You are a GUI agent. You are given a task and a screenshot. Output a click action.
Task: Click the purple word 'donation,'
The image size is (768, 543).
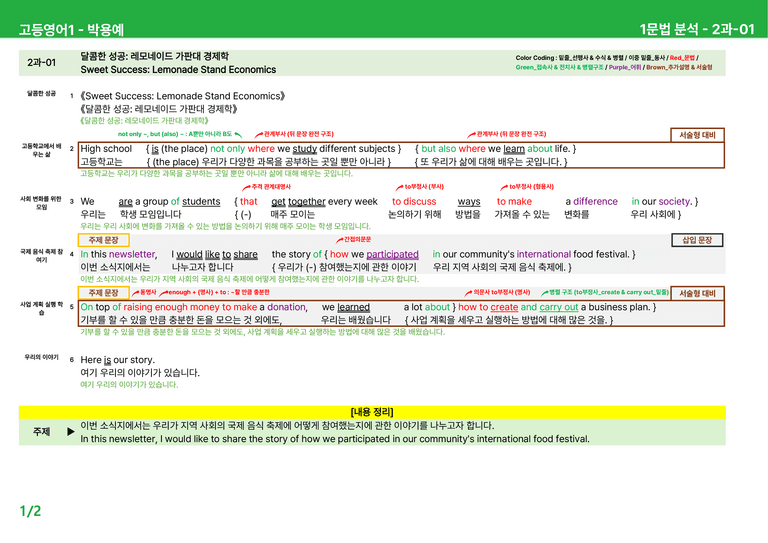coord(288,307)
